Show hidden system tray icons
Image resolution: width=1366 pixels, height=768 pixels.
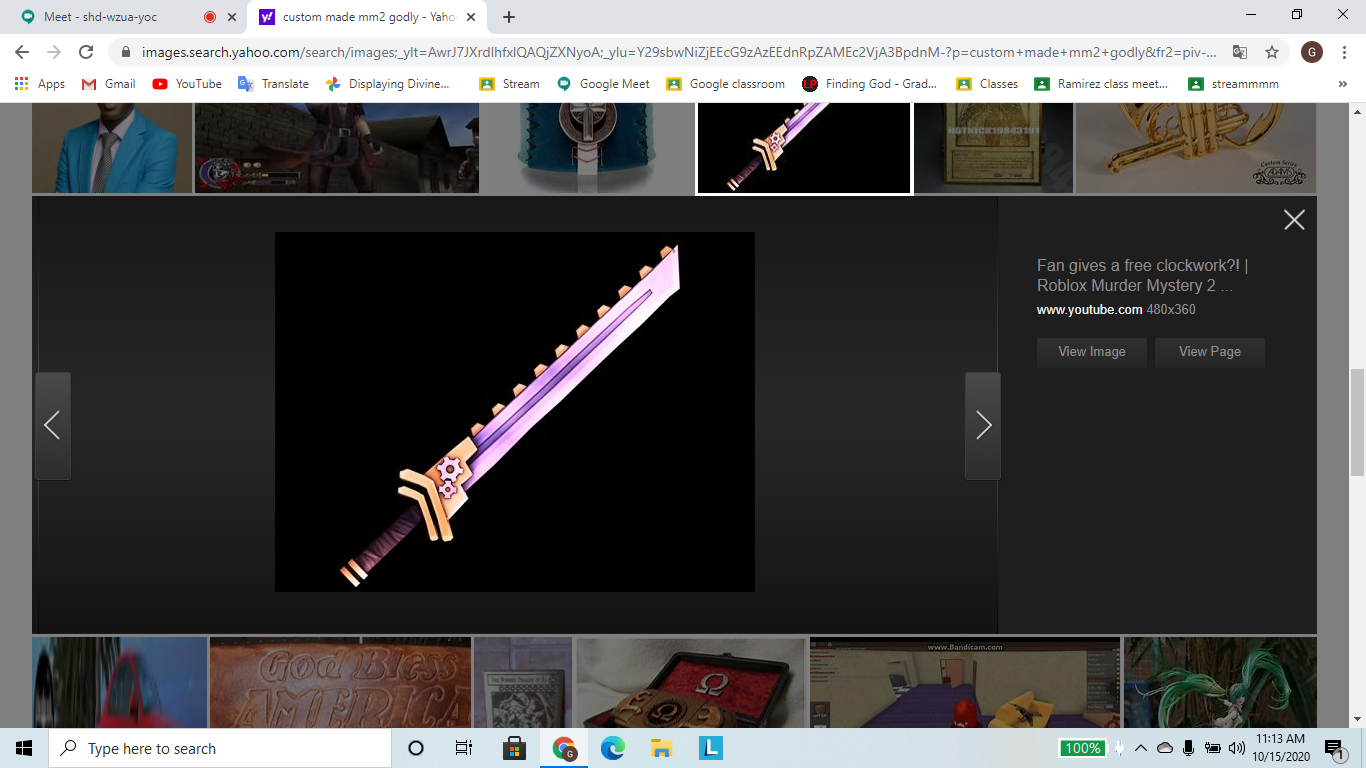coord(1141,748)
